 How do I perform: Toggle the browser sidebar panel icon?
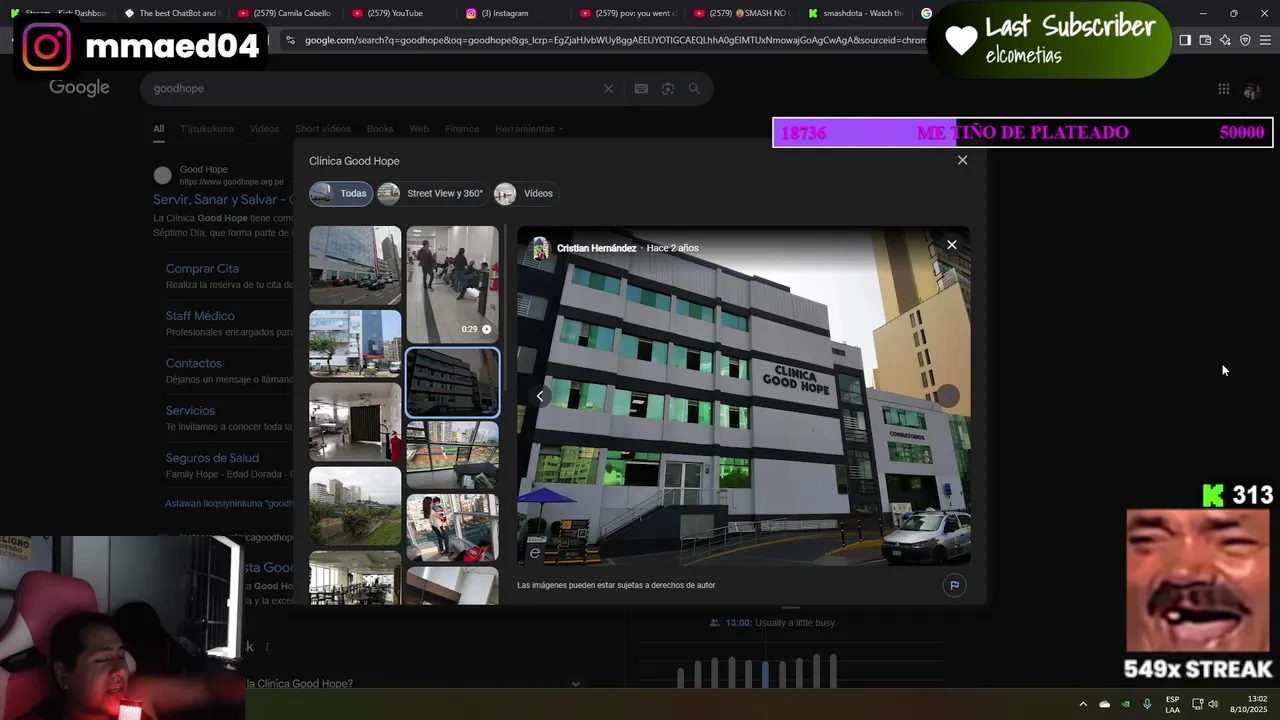pyautogui.click(x=1185, y=40)
